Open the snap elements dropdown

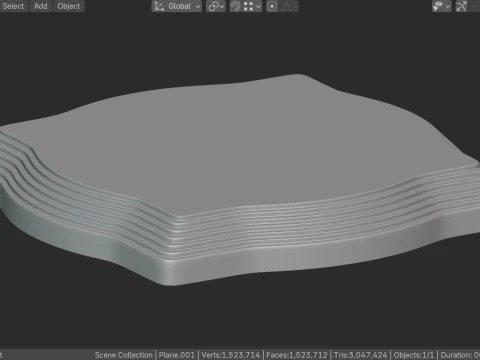click(252, 6)
